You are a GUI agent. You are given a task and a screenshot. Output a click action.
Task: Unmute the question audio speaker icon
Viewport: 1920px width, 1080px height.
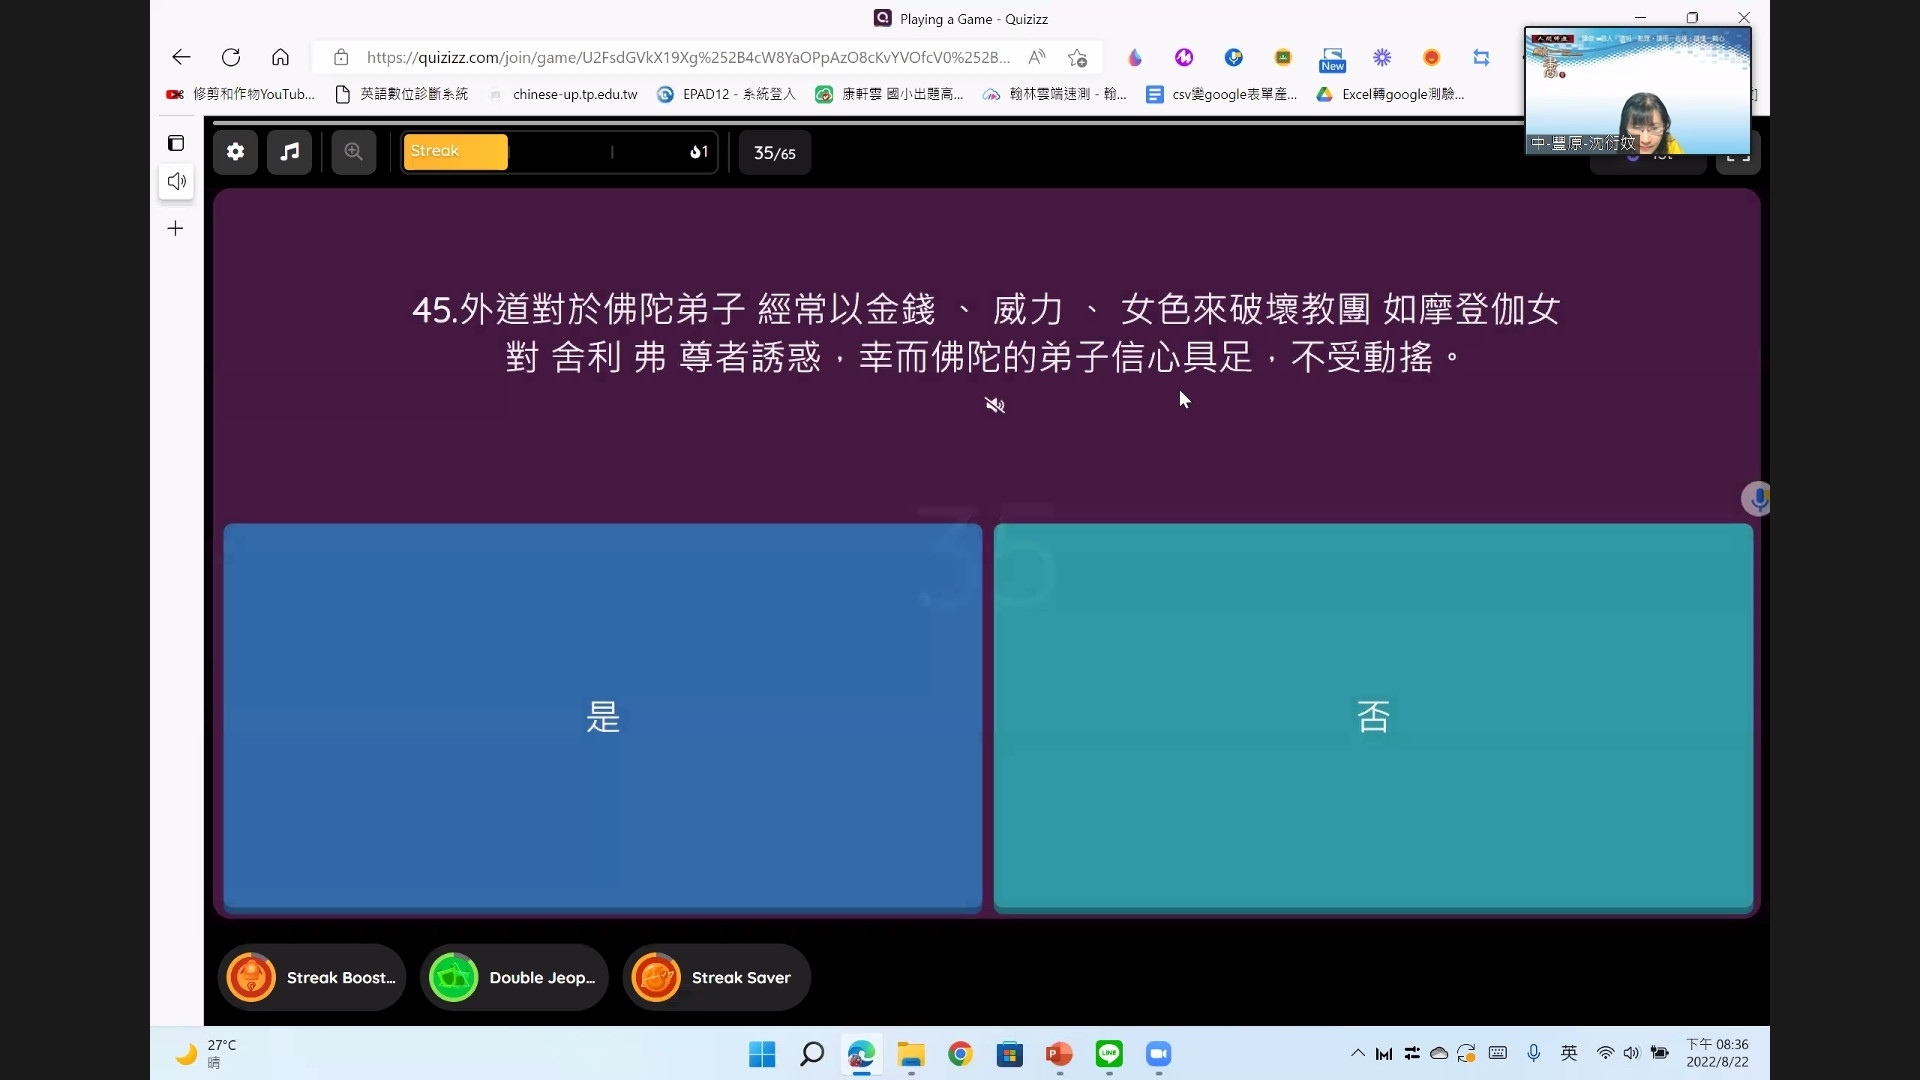[x=994, y=405]
